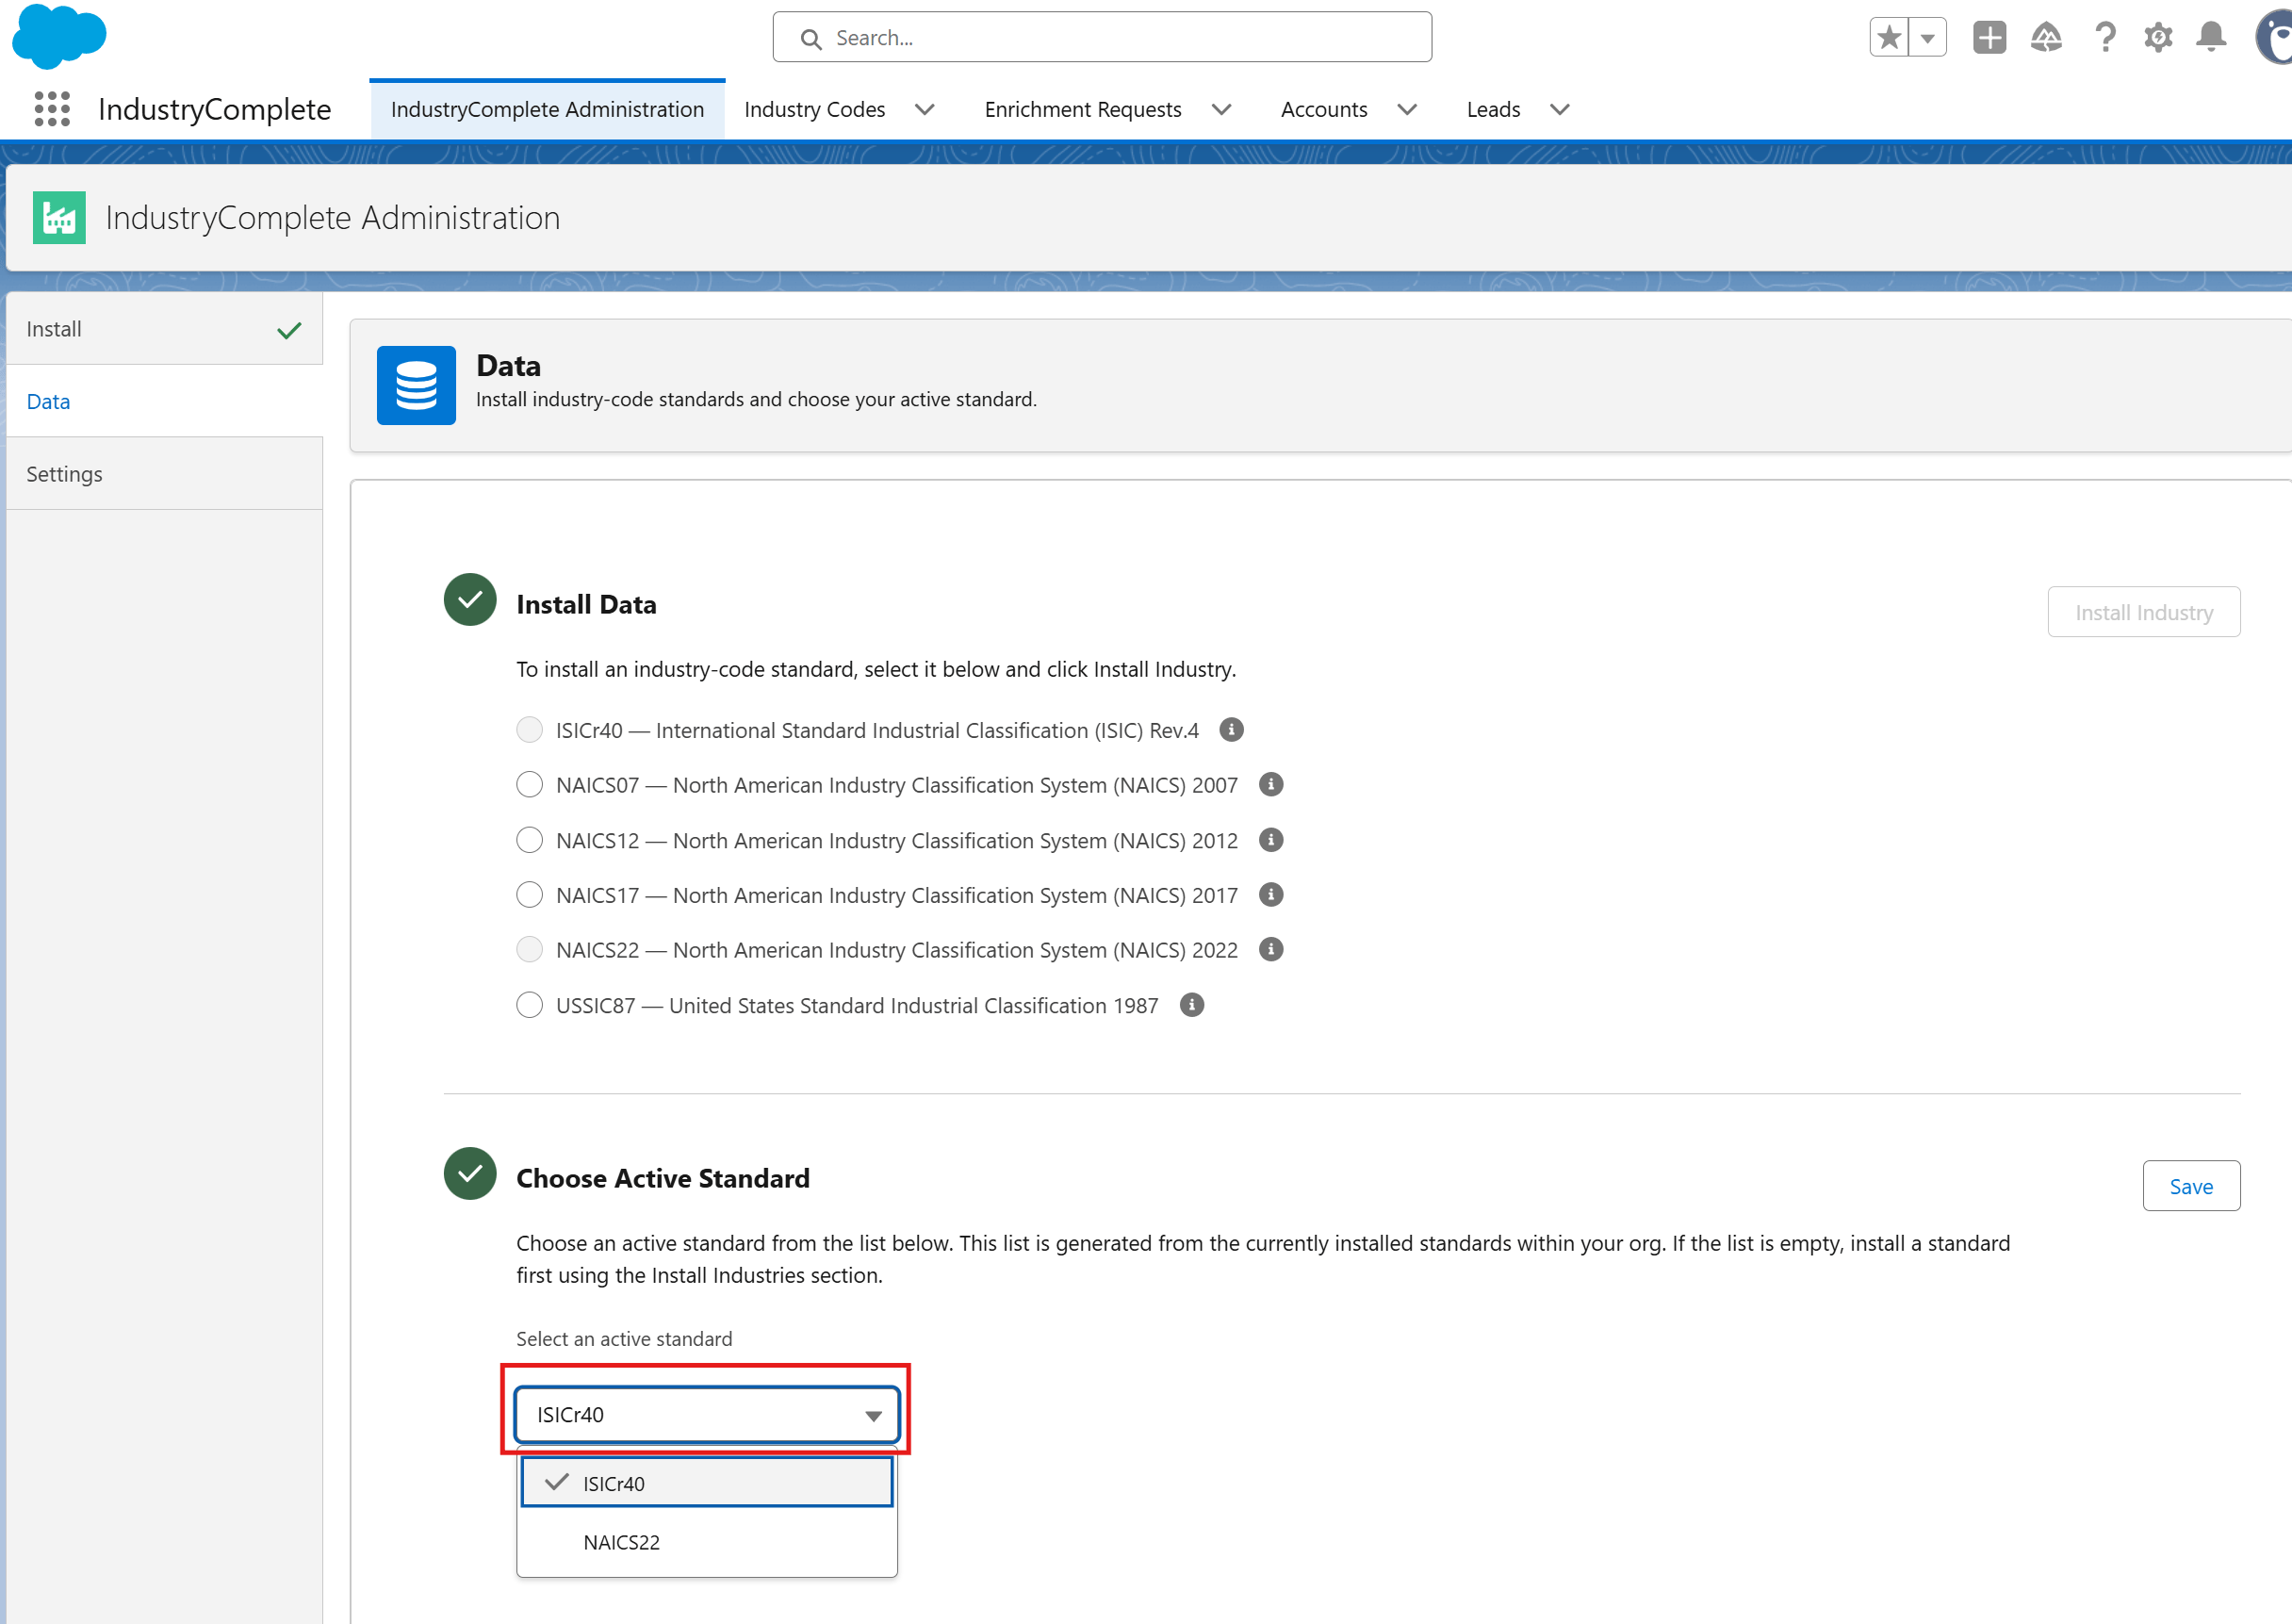Select the USSIC87 radio button
The image size is (2292, 1624).
pos(529,1005)
